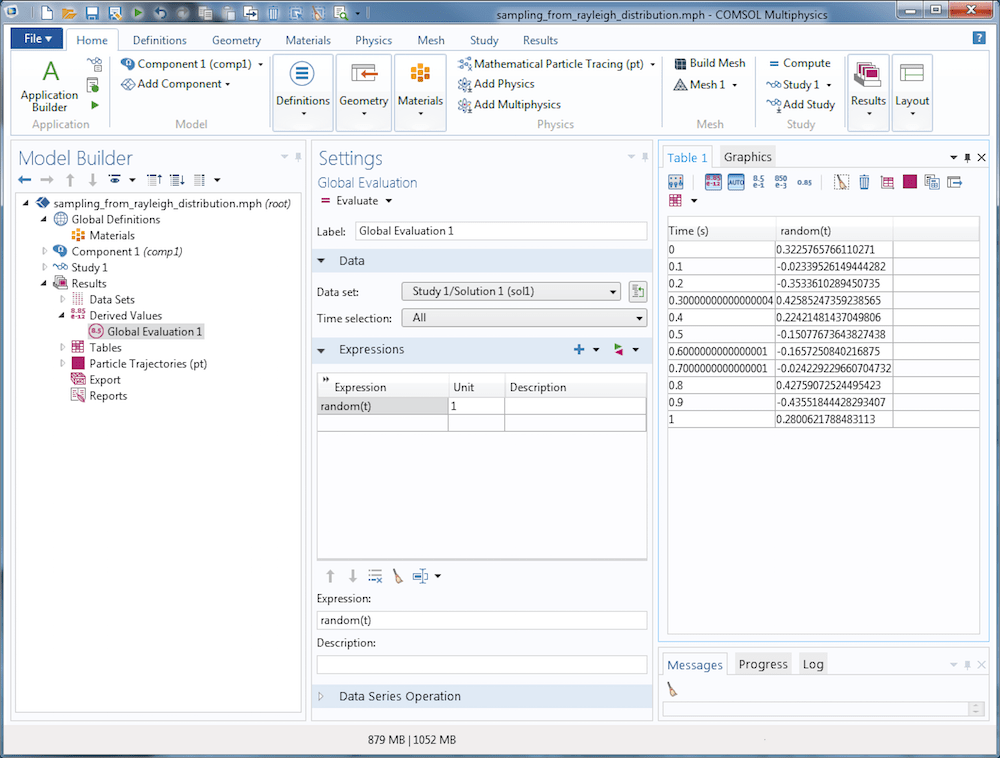The height and width of the screenshot is (758, 1000).
Task: Click the Copy Table to Clipboard icon
Action: tap(932, 182)
